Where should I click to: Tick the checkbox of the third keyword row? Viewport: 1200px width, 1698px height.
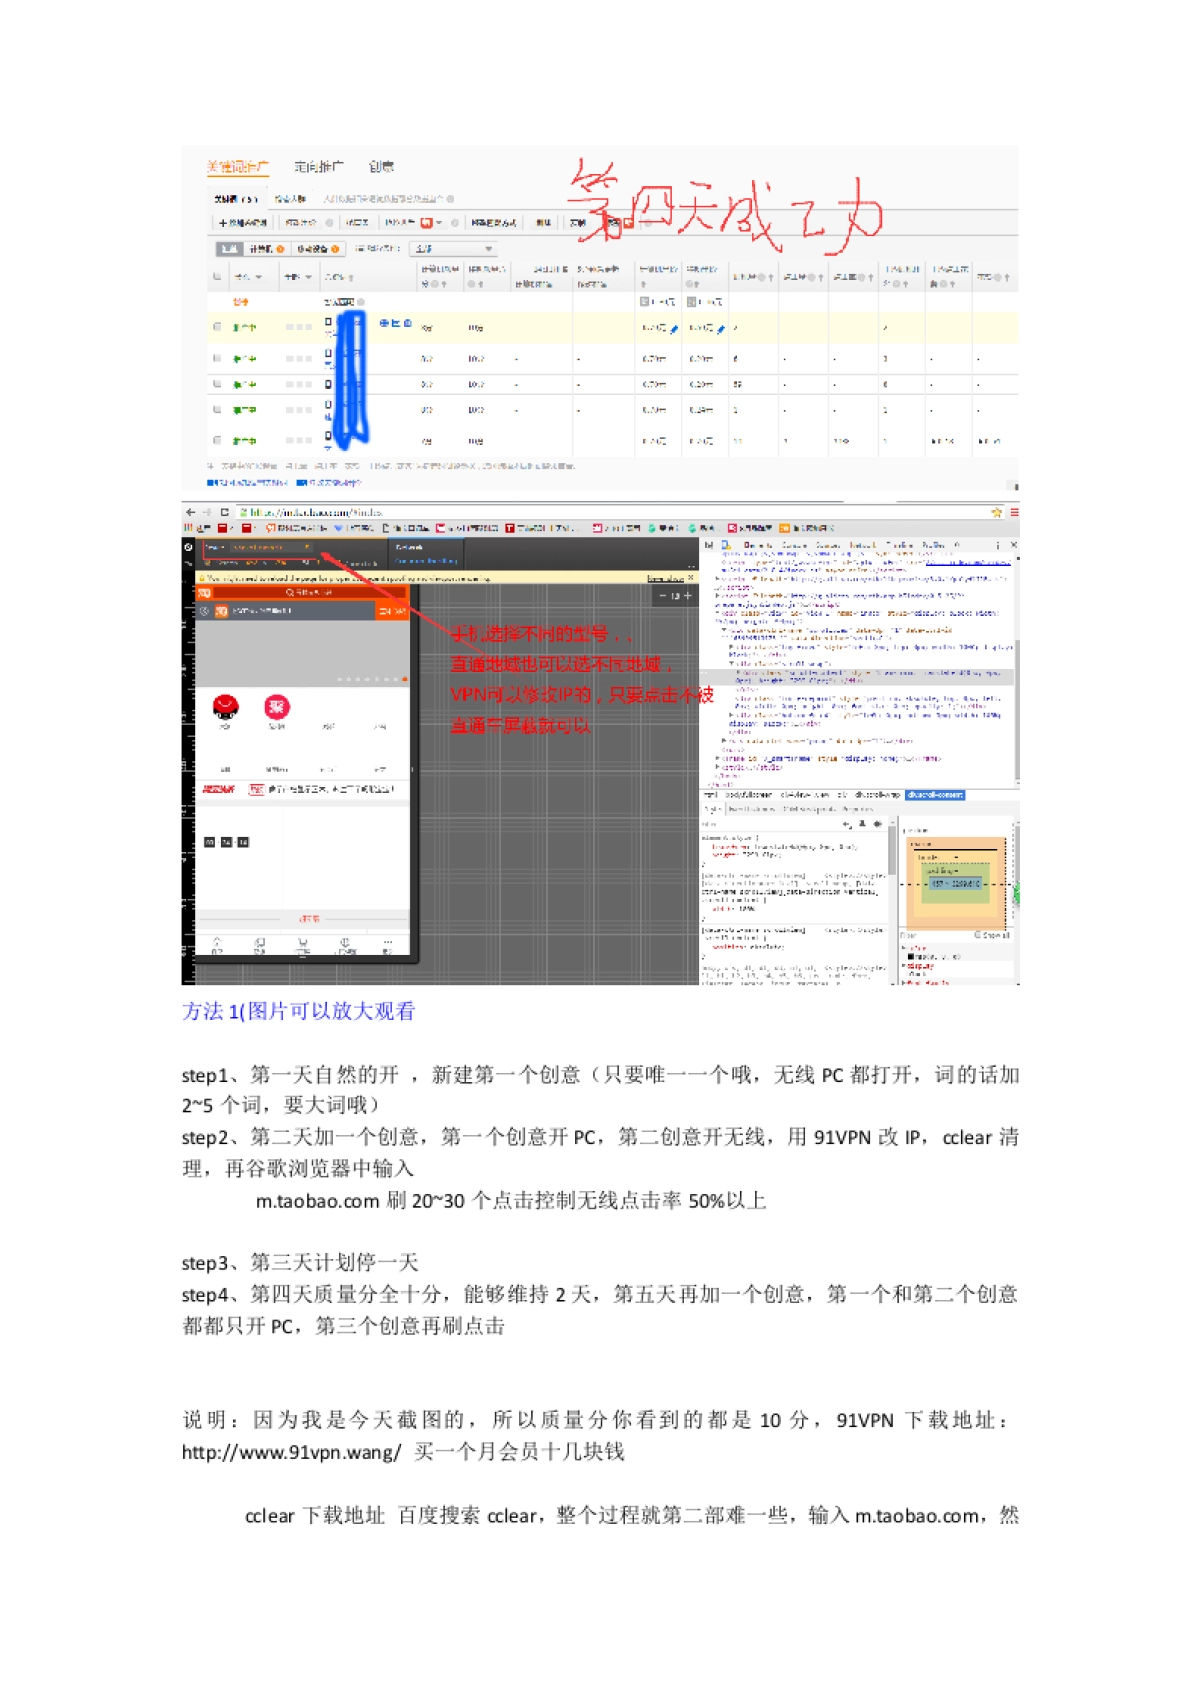217,384
